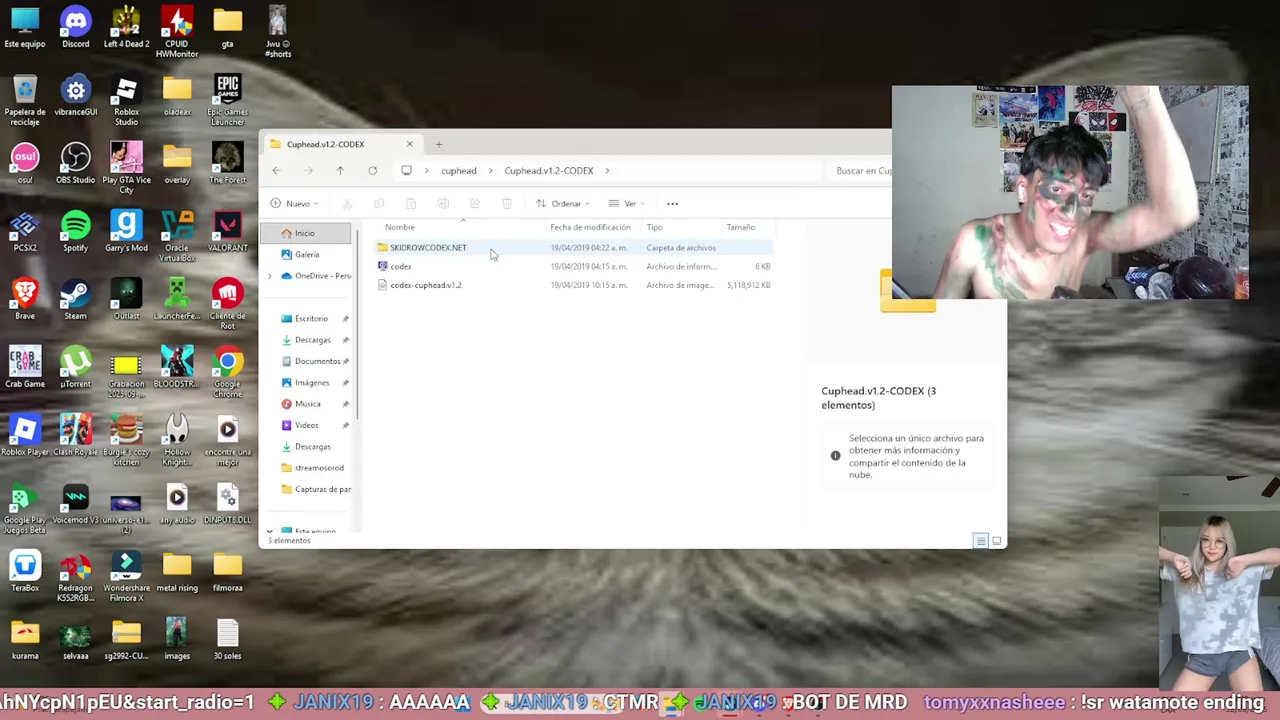Open Discord desktop shortcut
This screenshot has height=720, width=1280.
(75, 27)
